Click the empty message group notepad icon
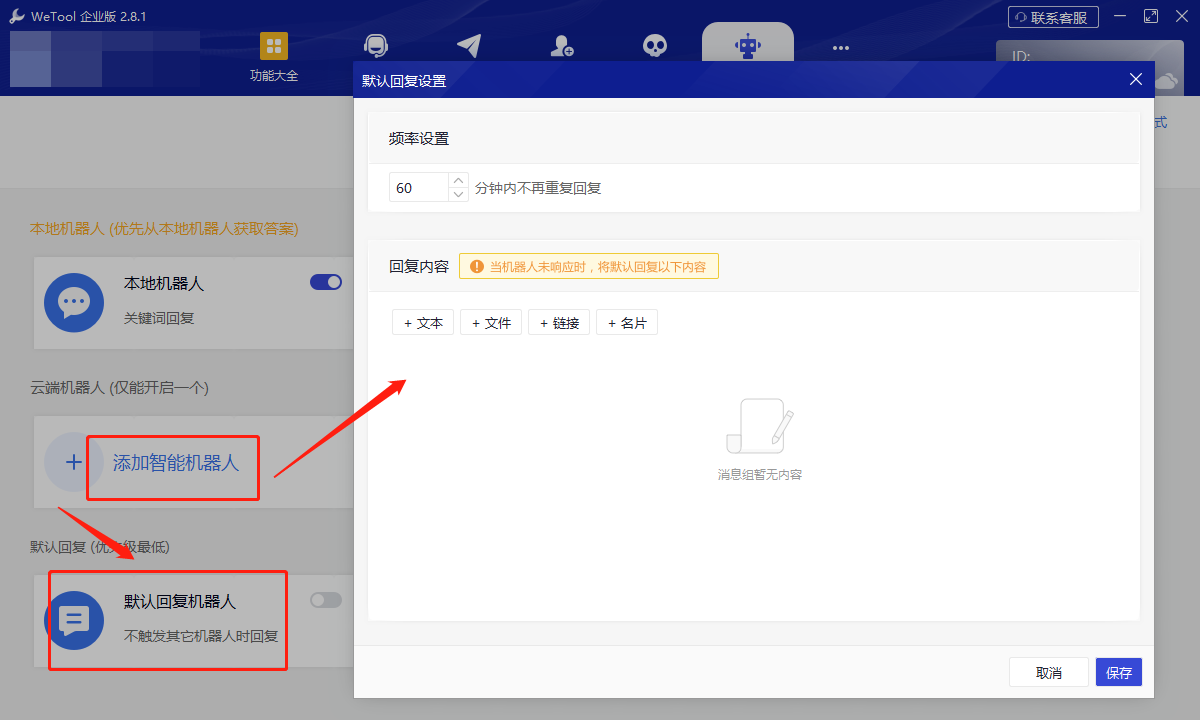 (x=759, y=426)
